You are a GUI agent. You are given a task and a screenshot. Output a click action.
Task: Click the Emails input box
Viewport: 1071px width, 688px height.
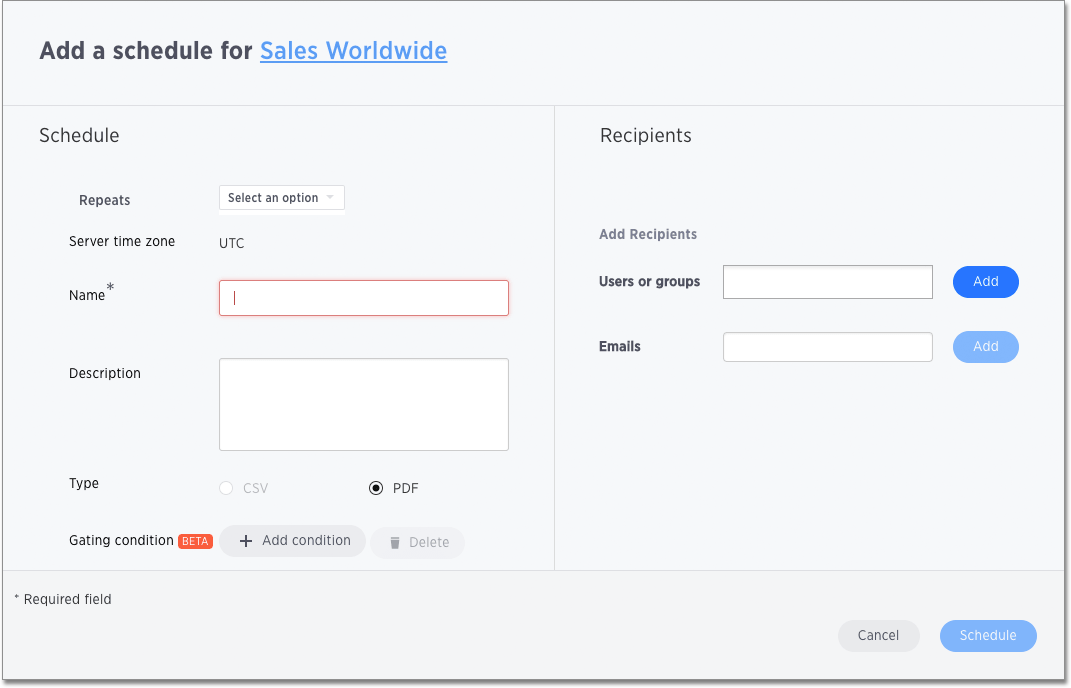tap(827, 347)
